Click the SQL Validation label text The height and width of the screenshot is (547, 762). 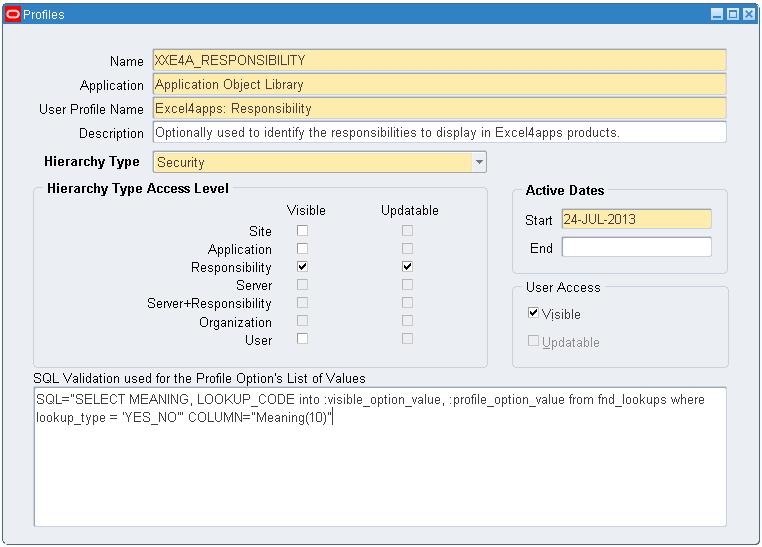click(x=199, y=378)
